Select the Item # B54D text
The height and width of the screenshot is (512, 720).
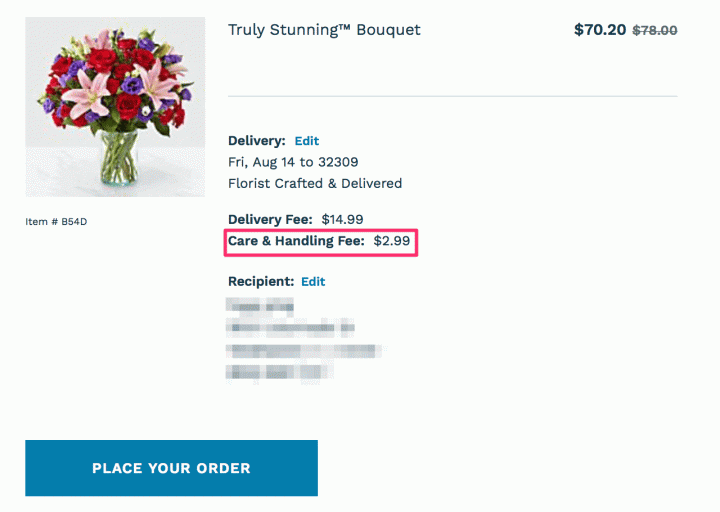point(56,222)
